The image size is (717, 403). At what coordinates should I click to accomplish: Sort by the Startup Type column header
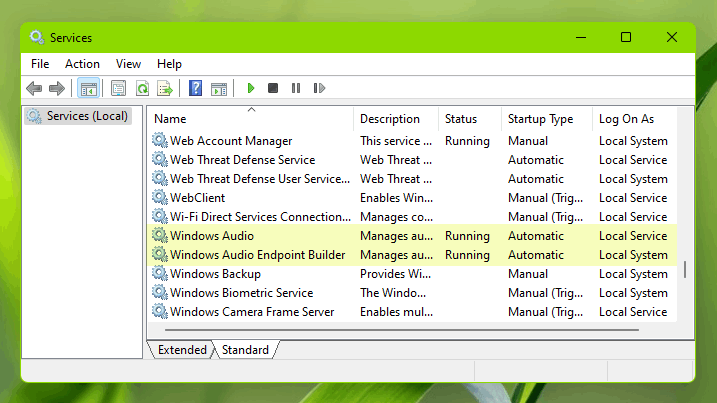[x=546, y=119]
